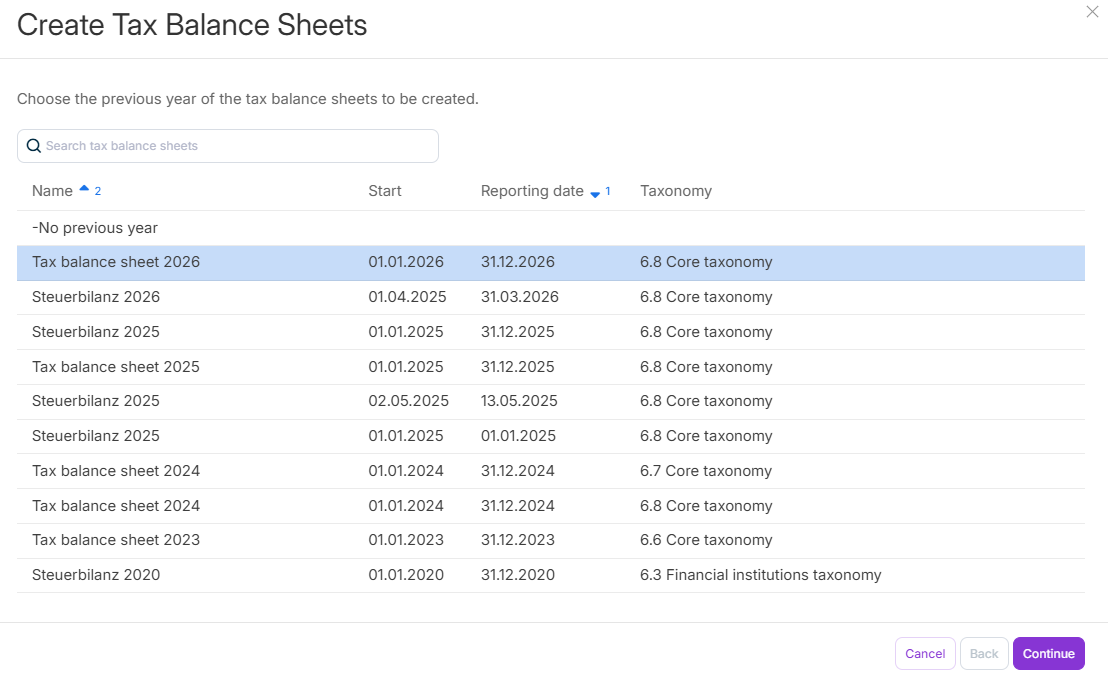Select Steuerbilanz 2020 row
Viewport: 1108px width, 677px height.
point(550,575)
